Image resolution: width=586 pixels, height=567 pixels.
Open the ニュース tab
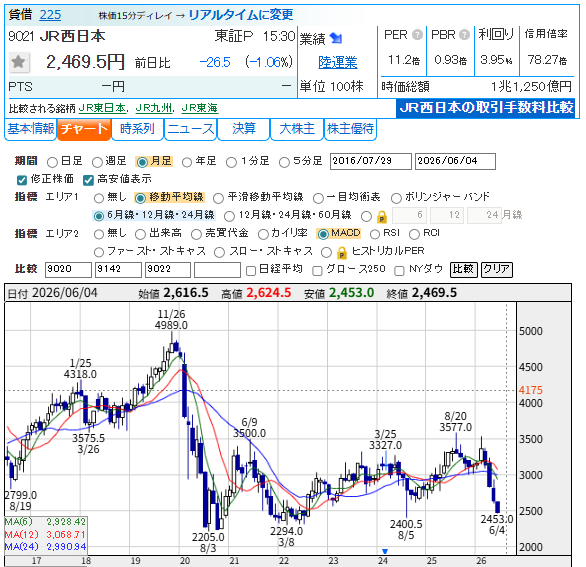(191, 129)
